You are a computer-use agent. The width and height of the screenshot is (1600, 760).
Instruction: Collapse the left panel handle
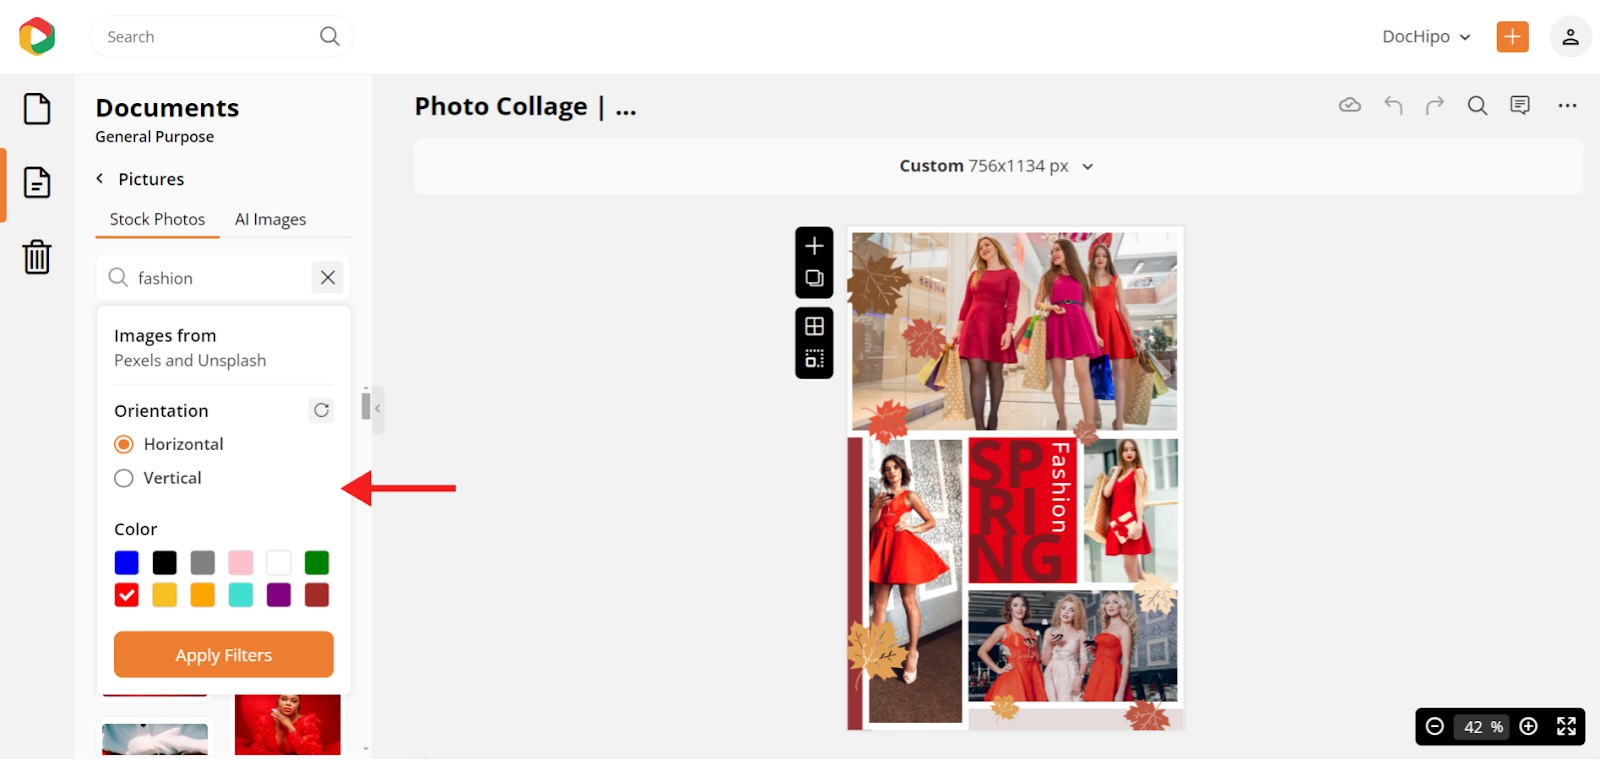click(x=377, y=408)
